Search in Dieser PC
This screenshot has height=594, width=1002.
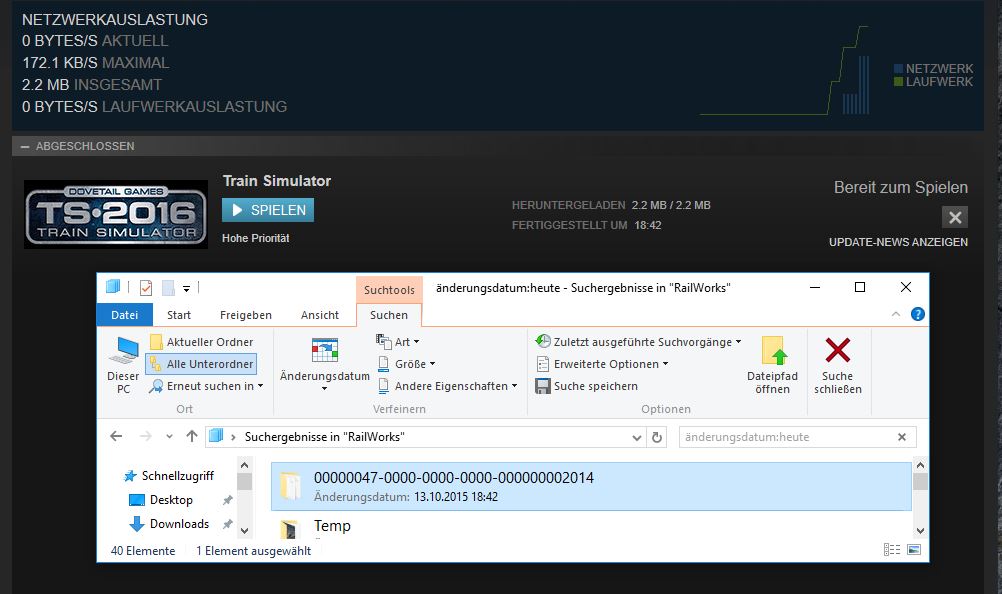123,365
